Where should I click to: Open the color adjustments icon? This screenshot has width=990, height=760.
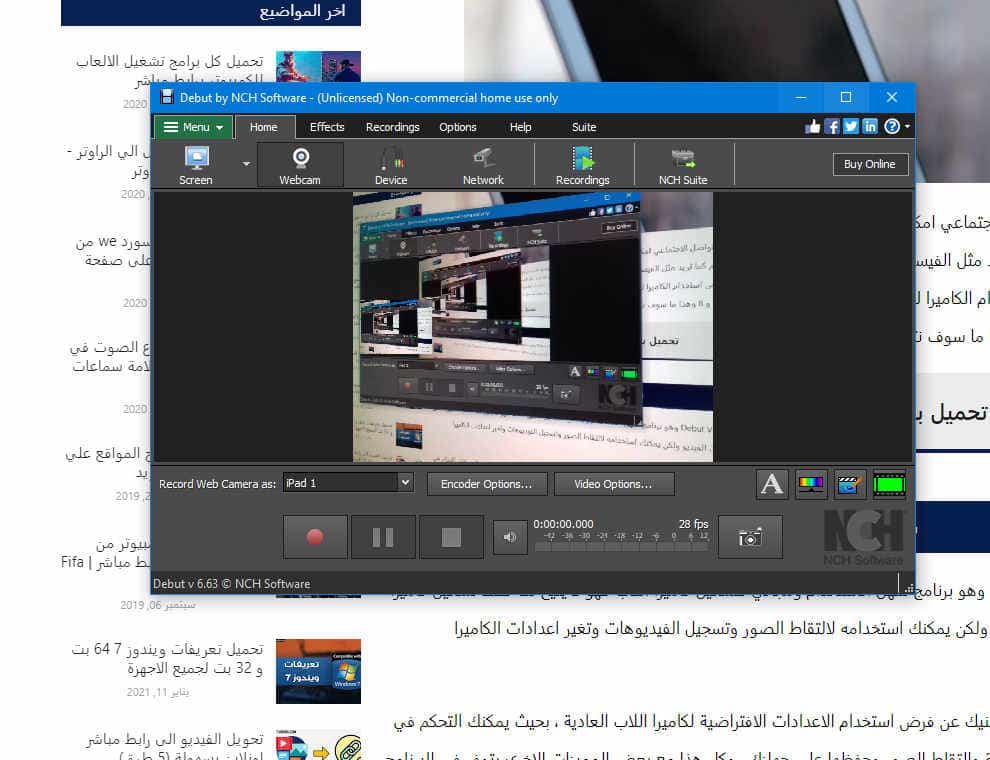click(x=811, y=485)
